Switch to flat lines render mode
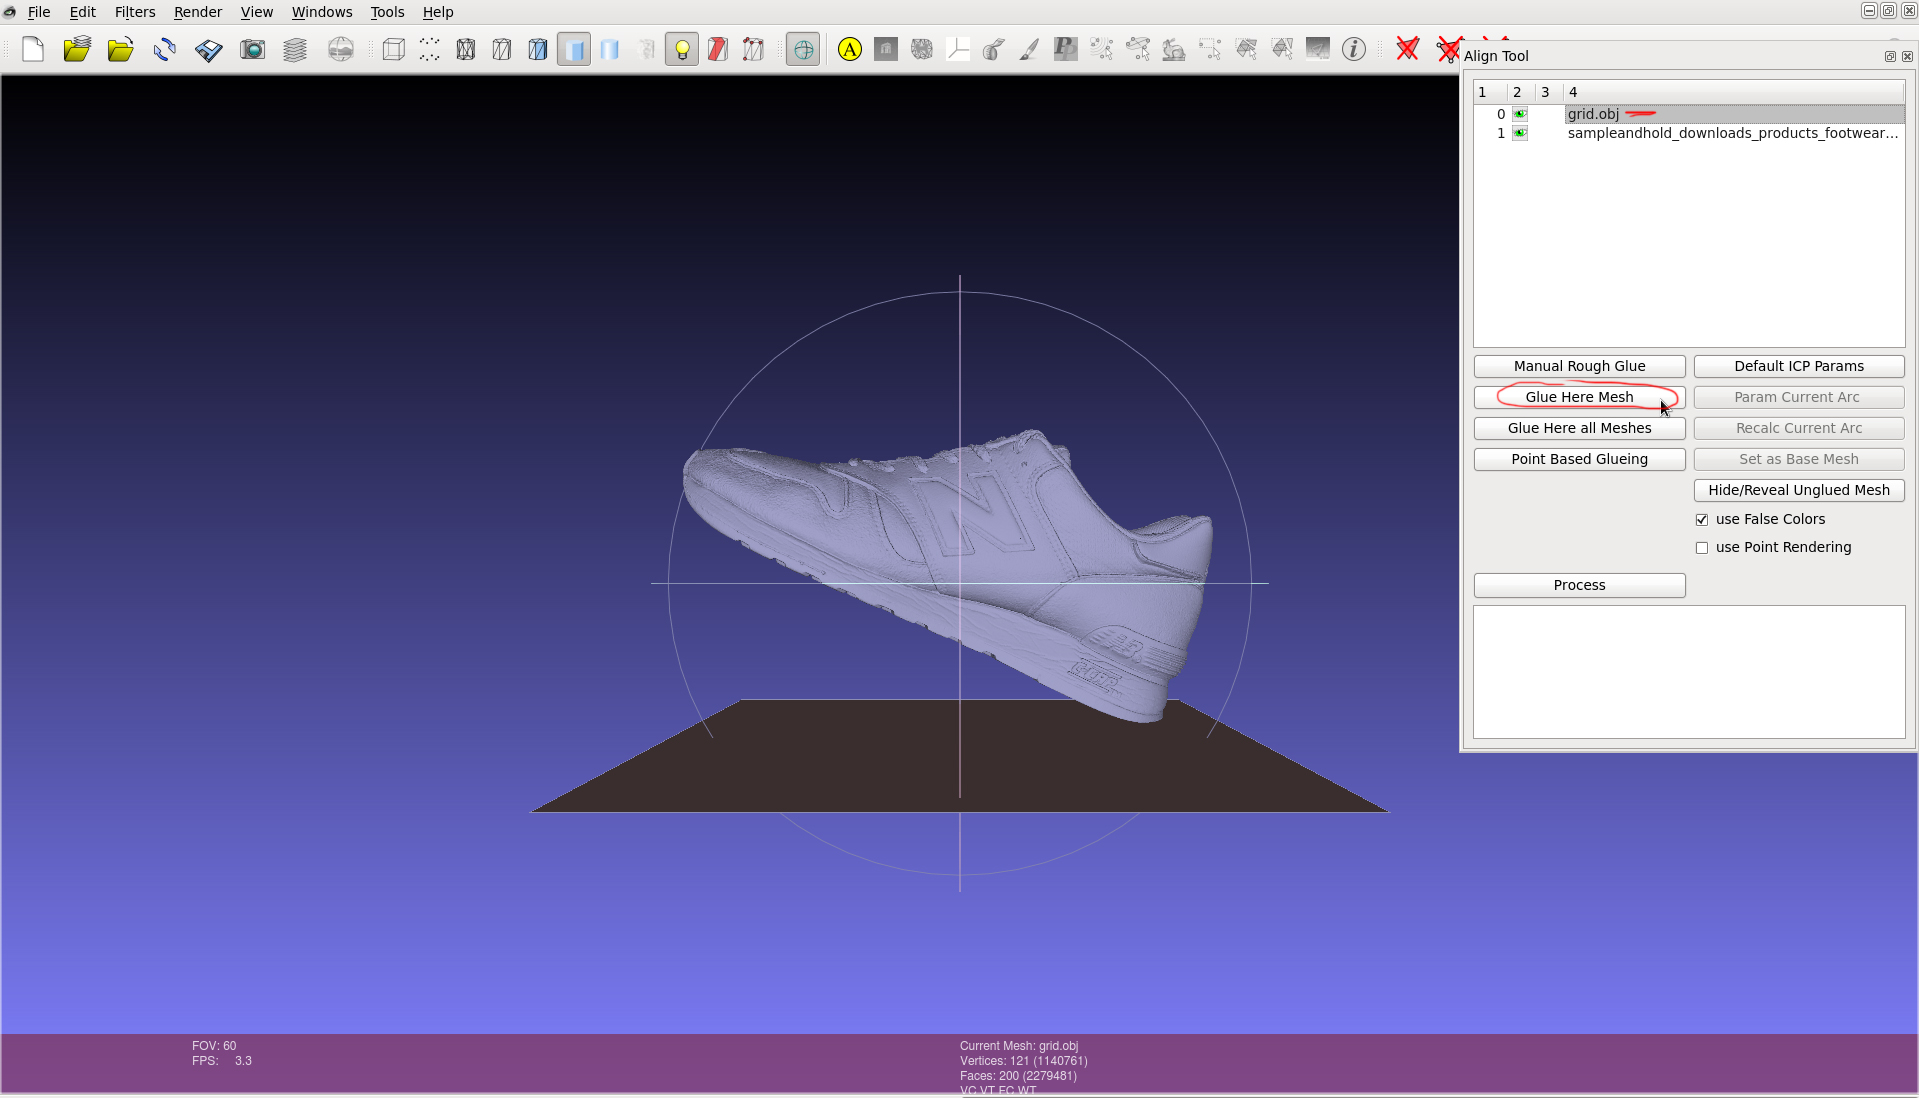Screen dimensions: 1919x1098 click(538, 49)
